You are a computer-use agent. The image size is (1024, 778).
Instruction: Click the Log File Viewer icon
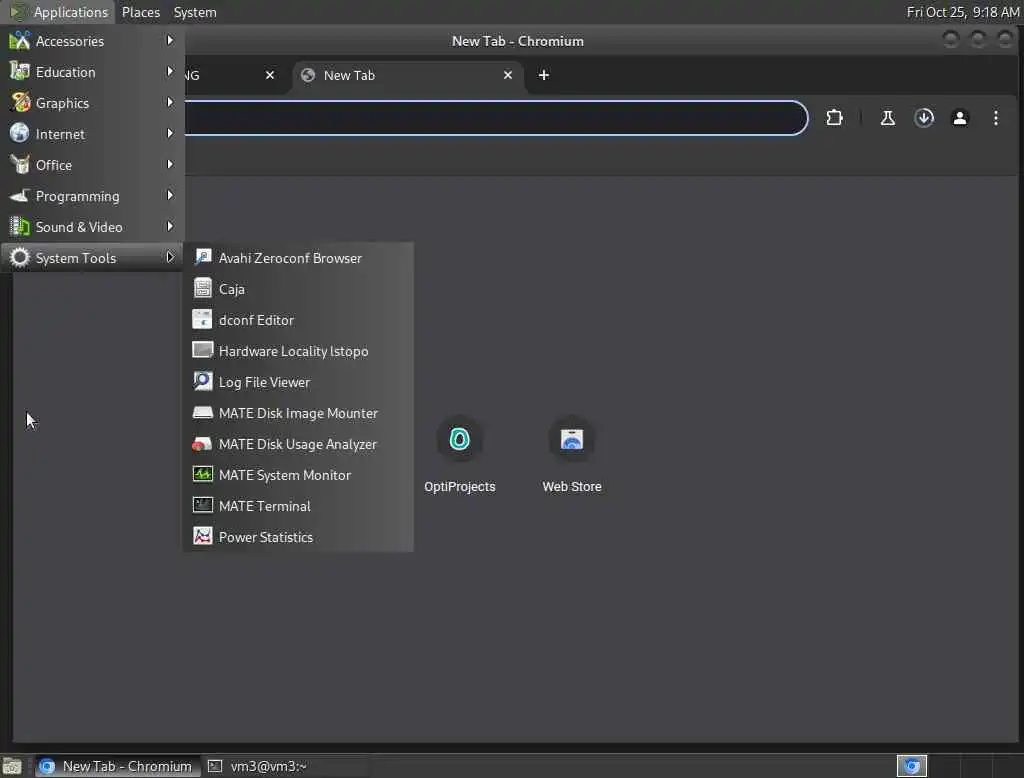(202, 381)
